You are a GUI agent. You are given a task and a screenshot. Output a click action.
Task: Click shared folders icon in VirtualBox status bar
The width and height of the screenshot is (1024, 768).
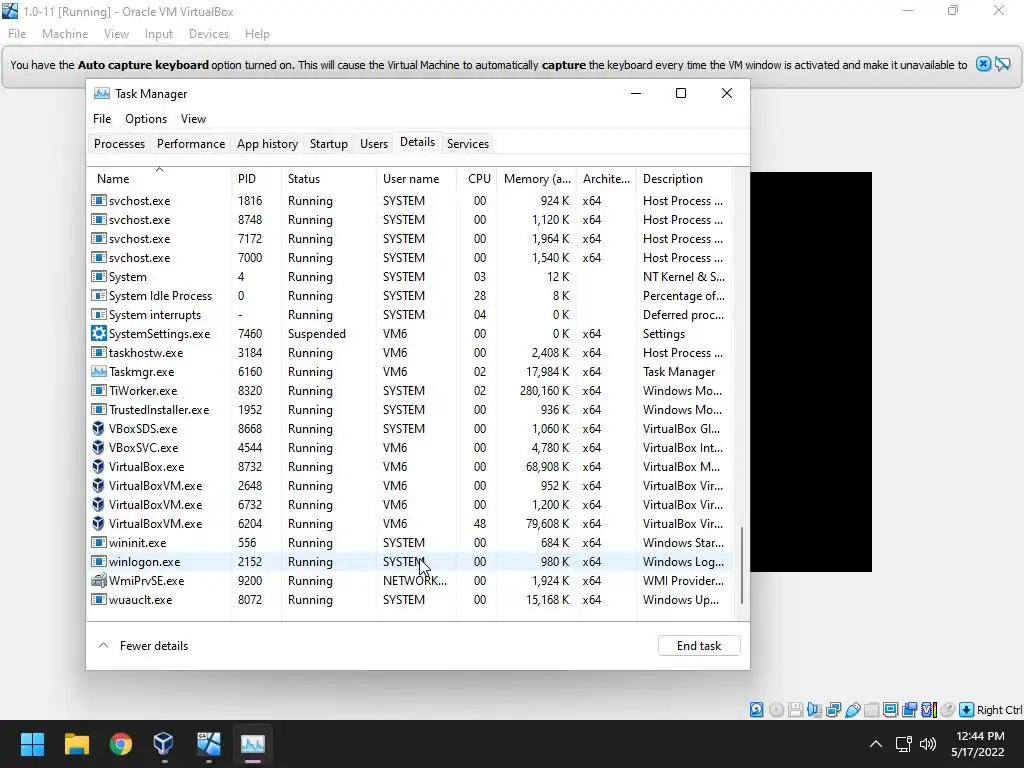871,710
